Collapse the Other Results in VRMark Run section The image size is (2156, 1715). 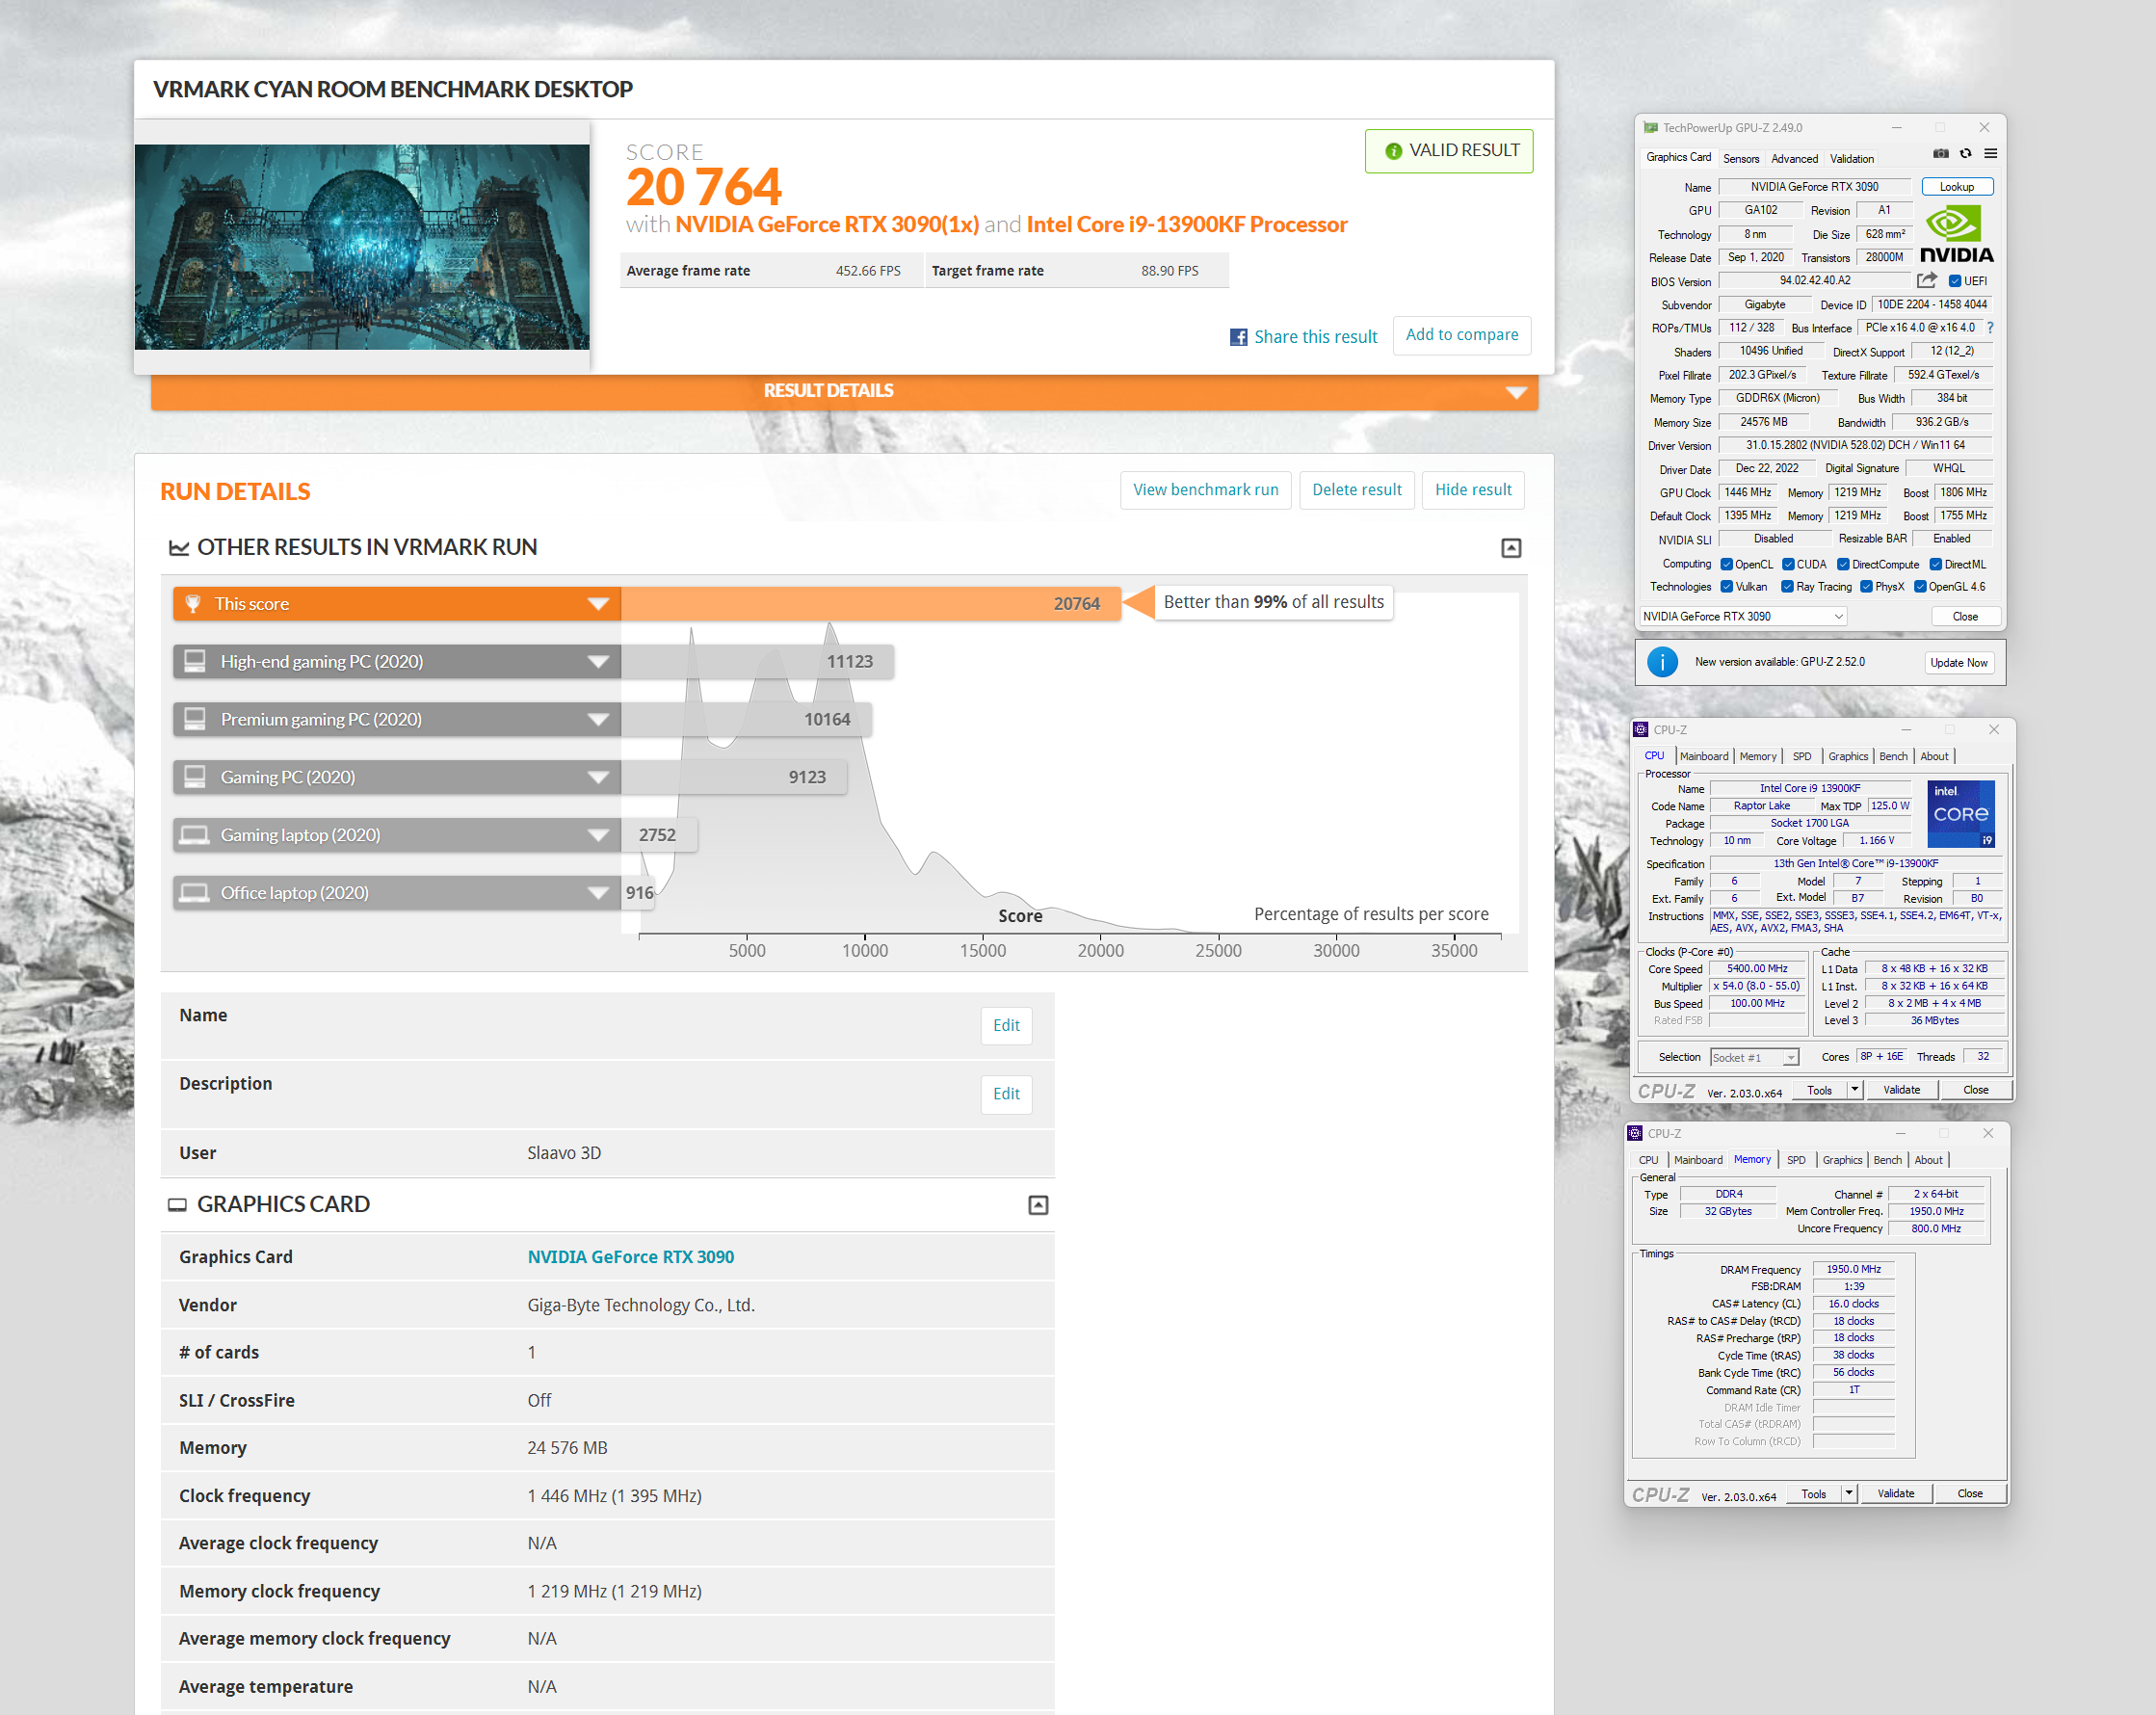[1511, 548]
